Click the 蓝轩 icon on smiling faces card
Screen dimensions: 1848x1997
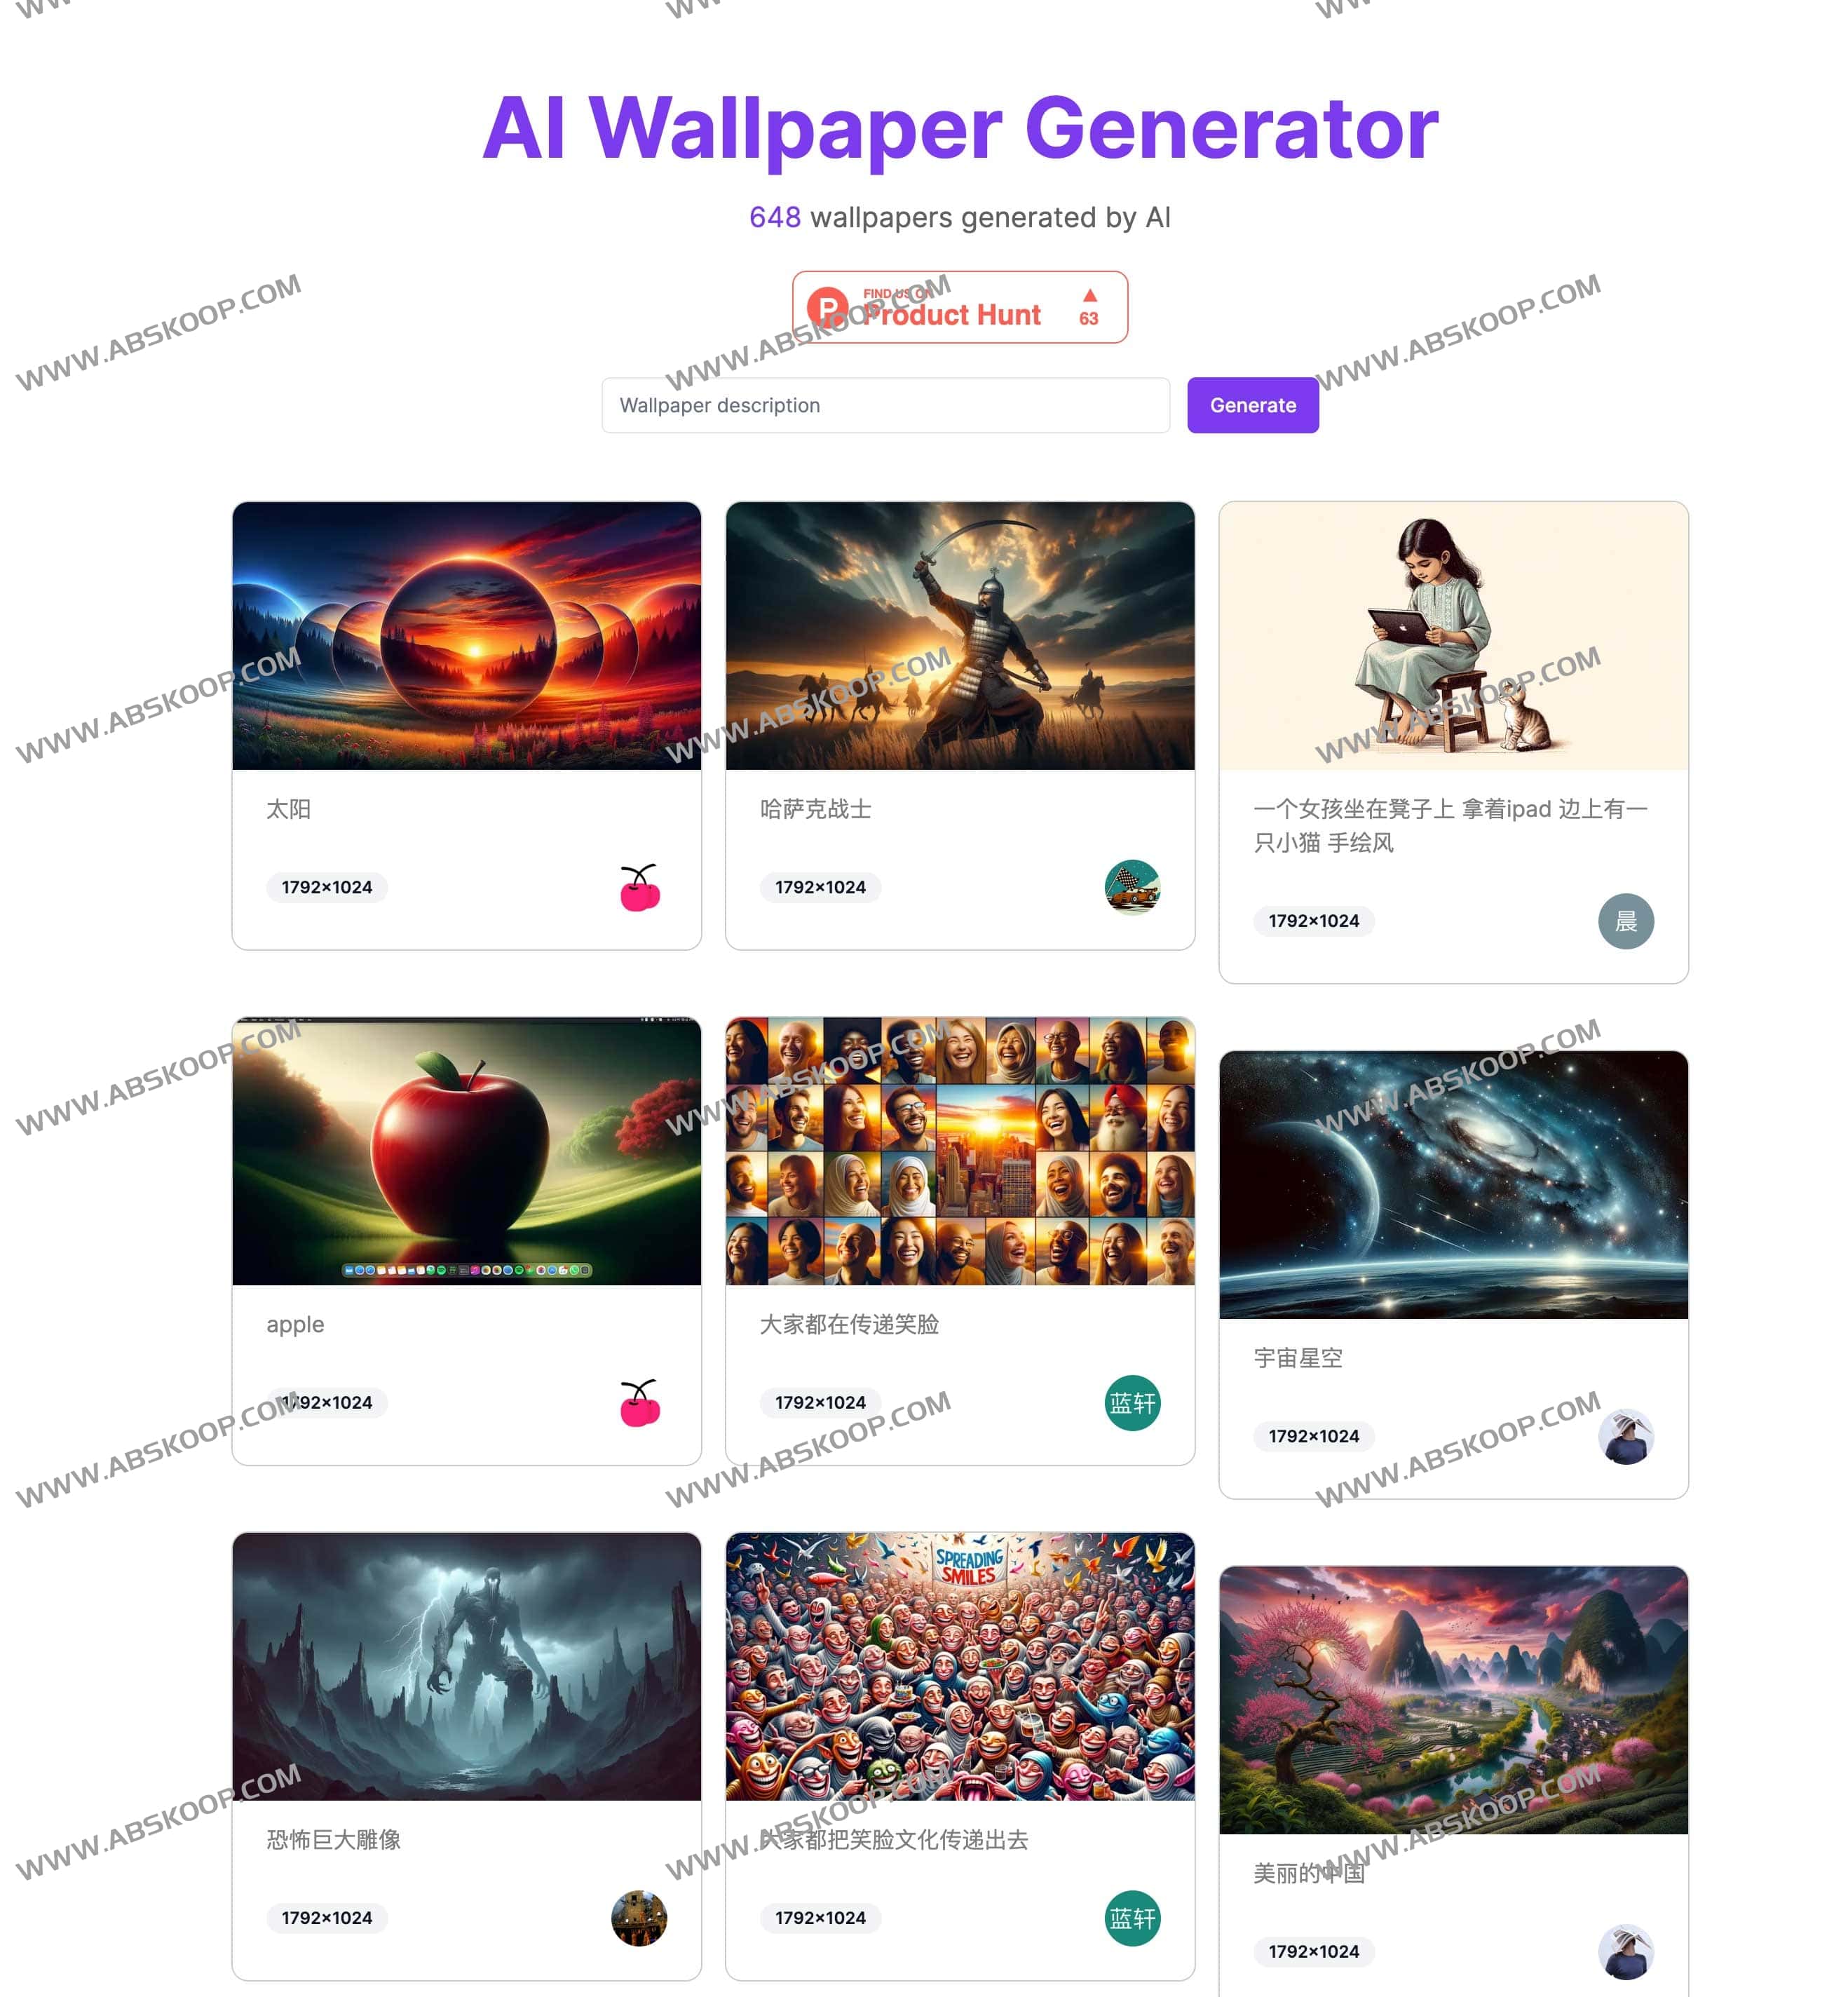[x=1132, y=1400]
